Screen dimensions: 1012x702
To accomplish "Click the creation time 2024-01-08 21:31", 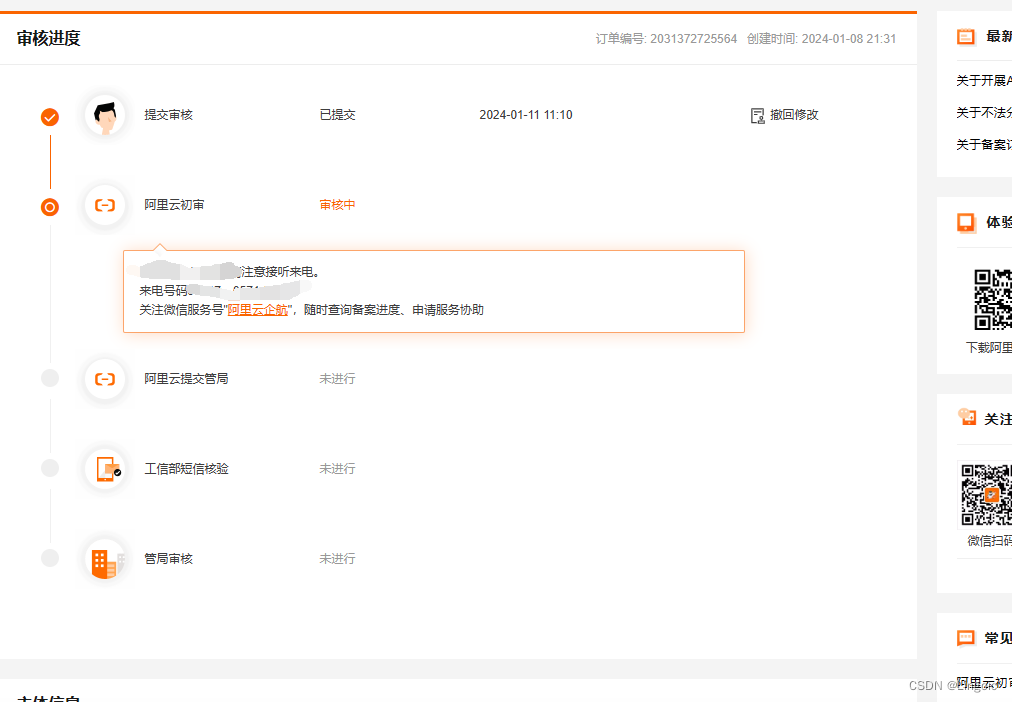I will point(849,39).
